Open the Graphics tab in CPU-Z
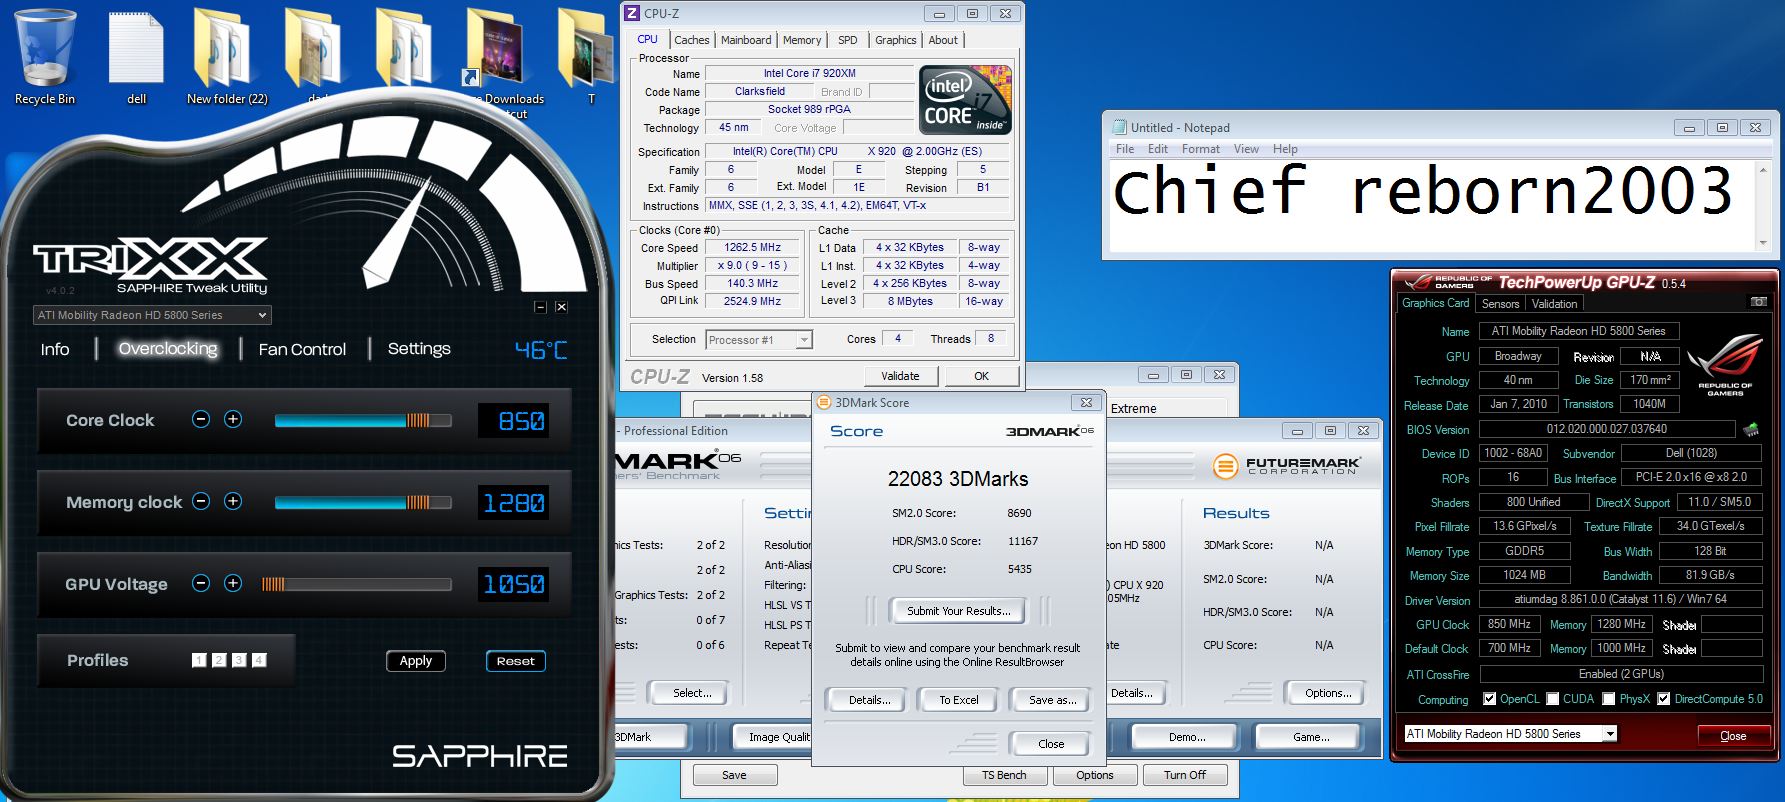This screenshot has width=1785, height=802. (x=895, y=40)
